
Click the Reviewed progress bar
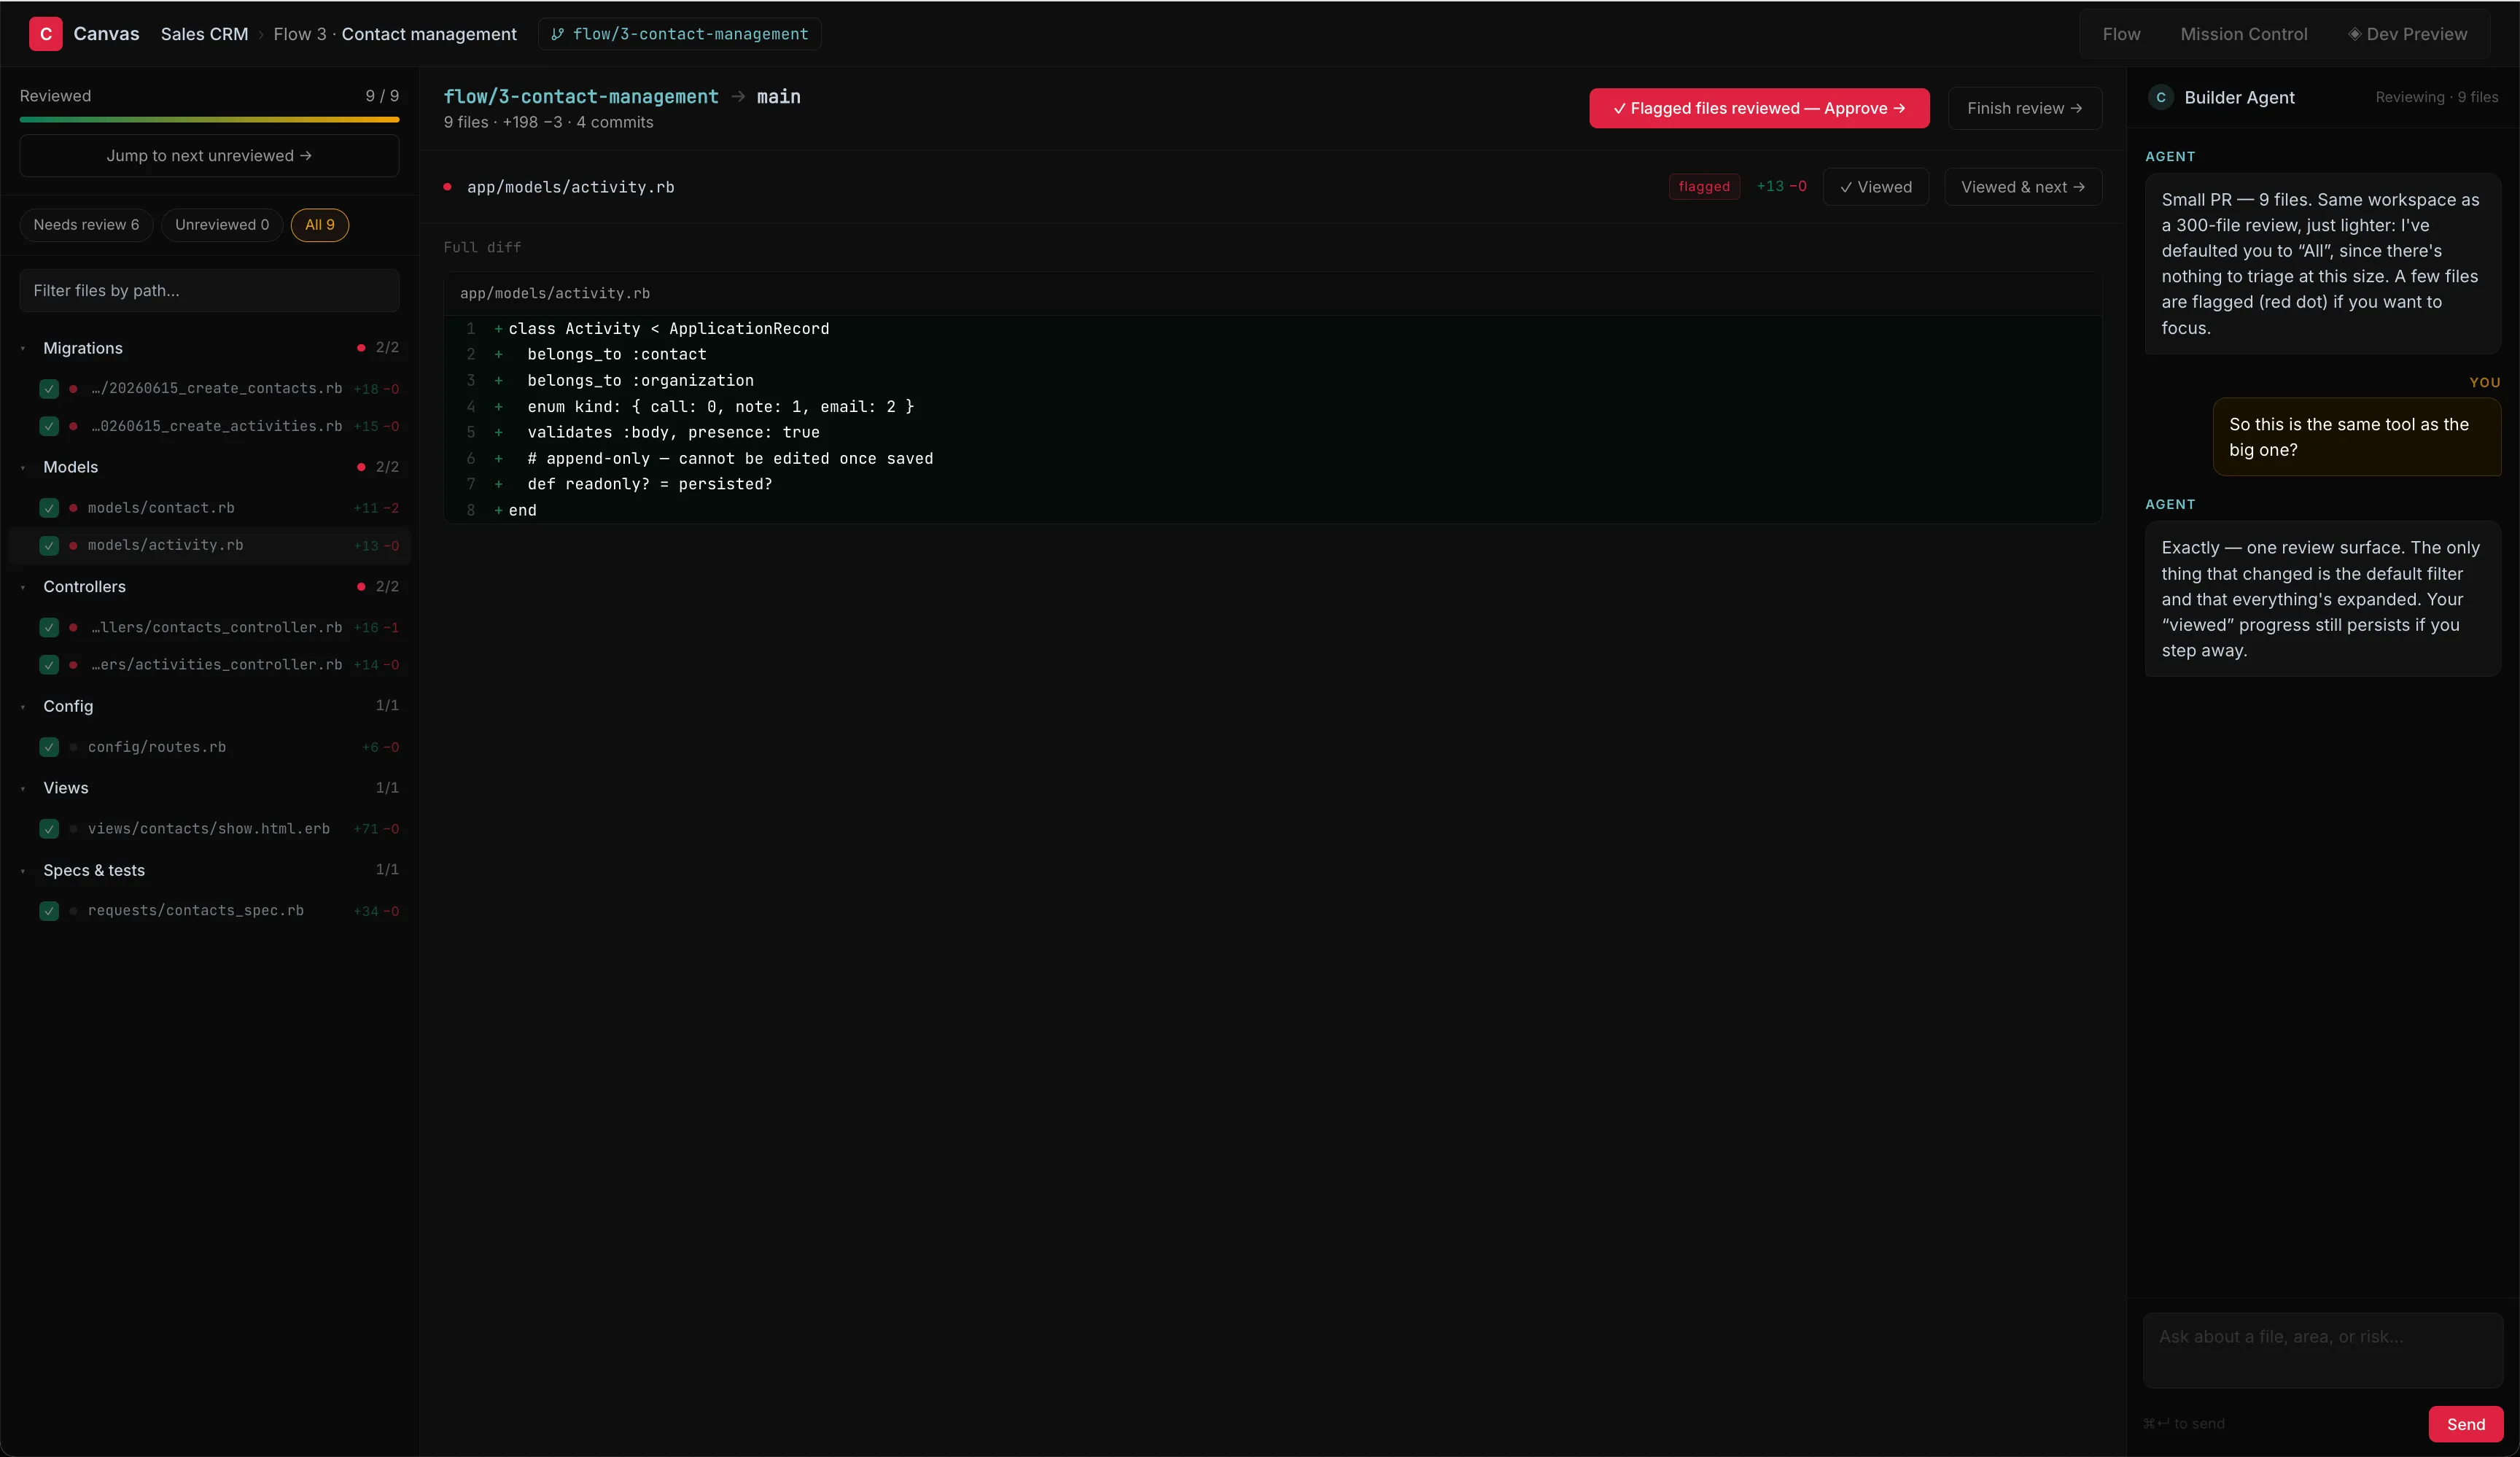[209, 120]
